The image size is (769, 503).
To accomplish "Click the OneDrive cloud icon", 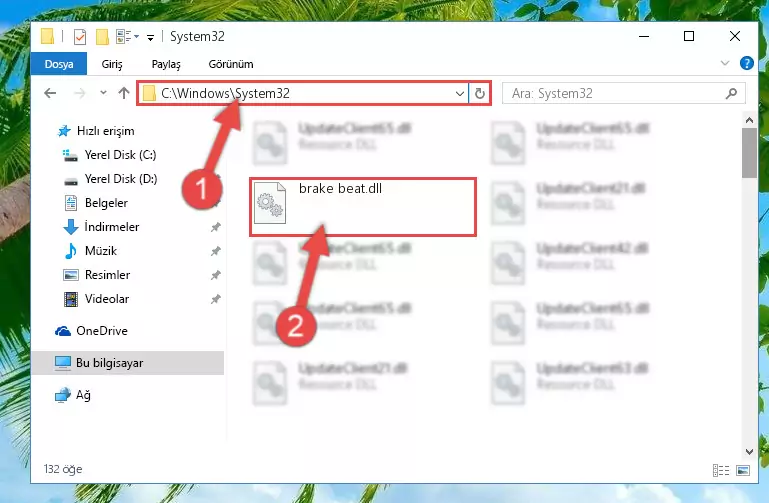I will pos(63,331).
